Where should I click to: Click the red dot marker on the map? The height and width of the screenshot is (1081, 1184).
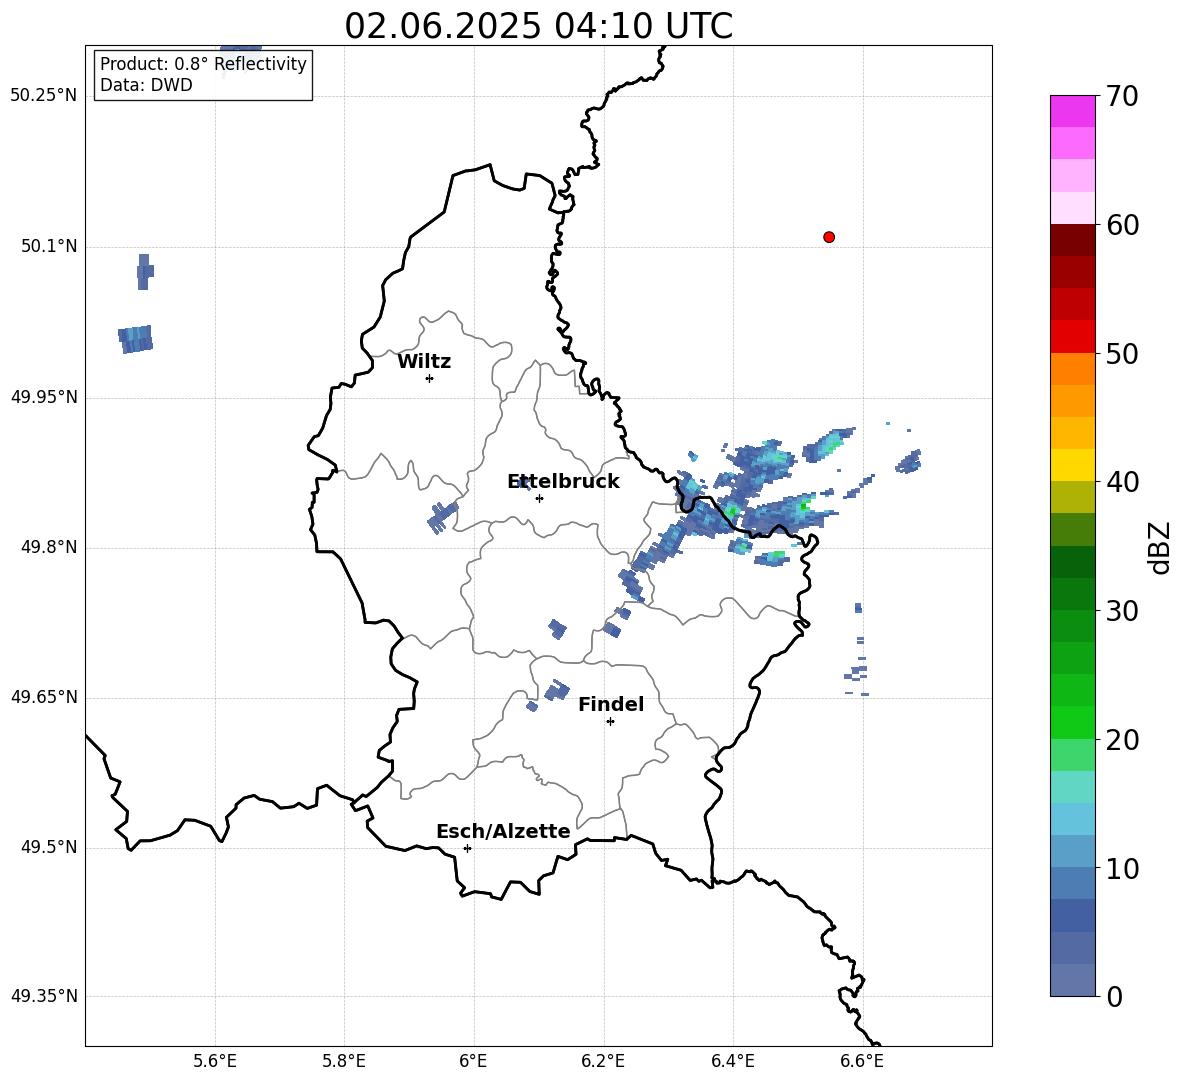(829, 237)
